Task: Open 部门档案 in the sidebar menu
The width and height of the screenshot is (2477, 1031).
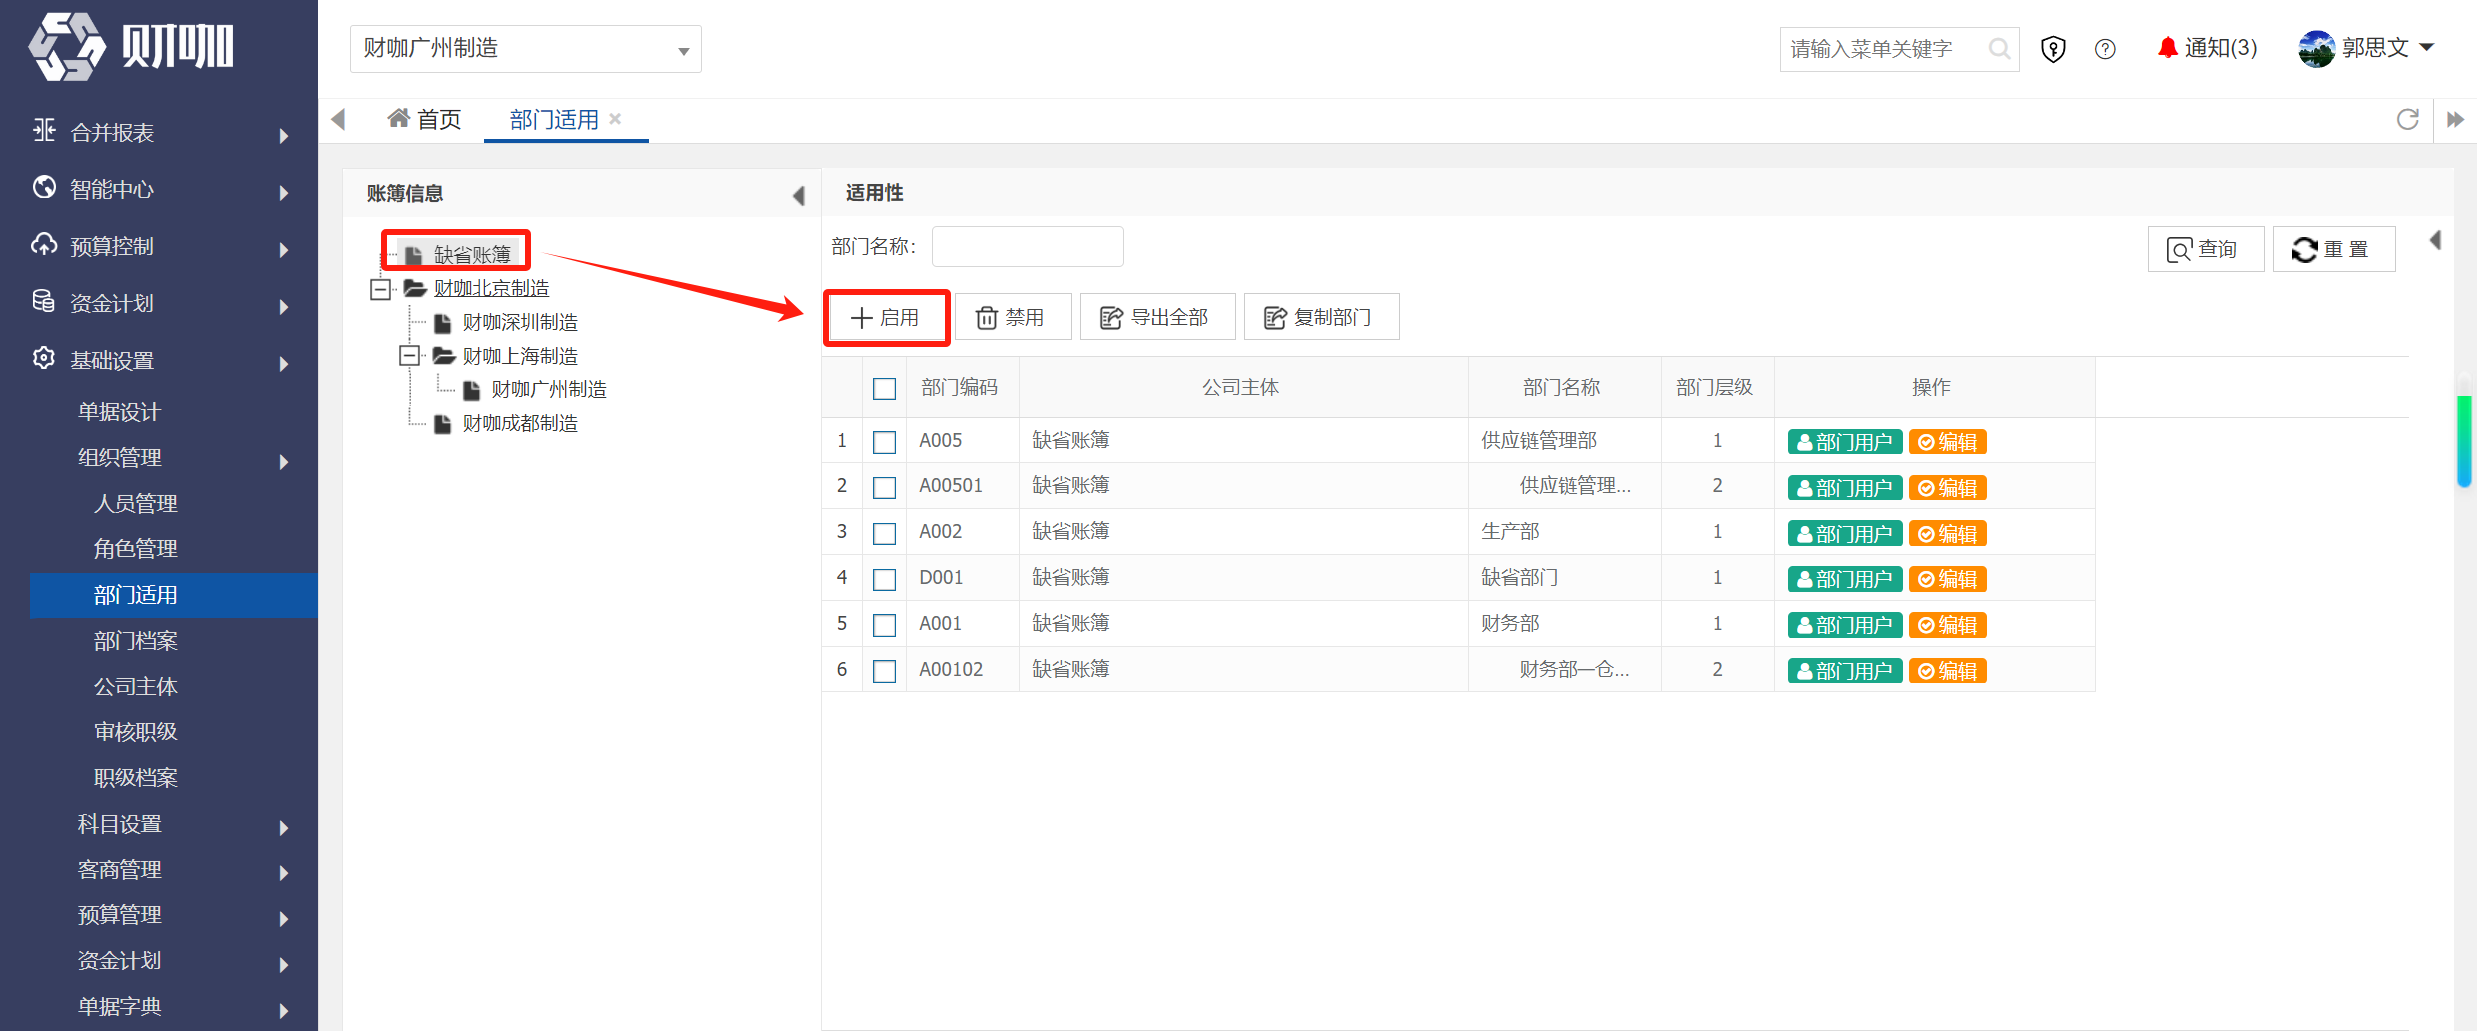Action: [x=136, y=641]
